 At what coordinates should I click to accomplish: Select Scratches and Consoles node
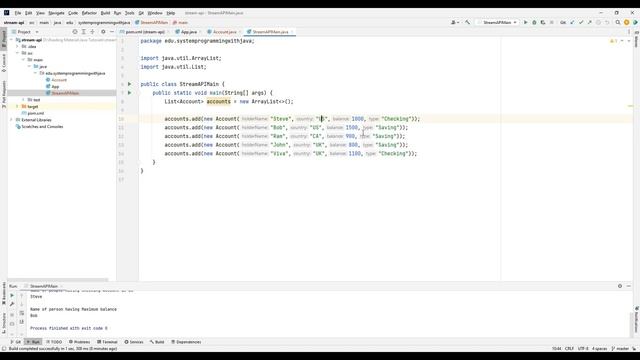click(x=42, y=127)
